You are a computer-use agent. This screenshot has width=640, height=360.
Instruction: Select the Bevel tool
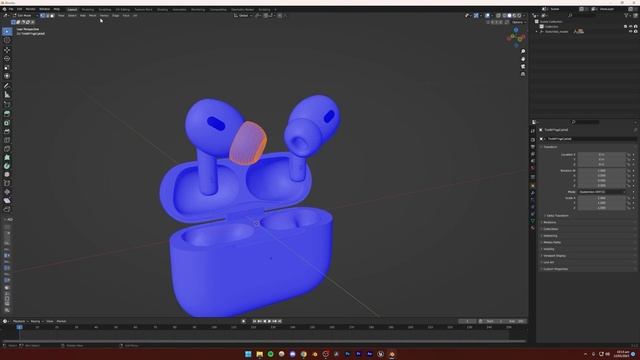pos(7,131)
